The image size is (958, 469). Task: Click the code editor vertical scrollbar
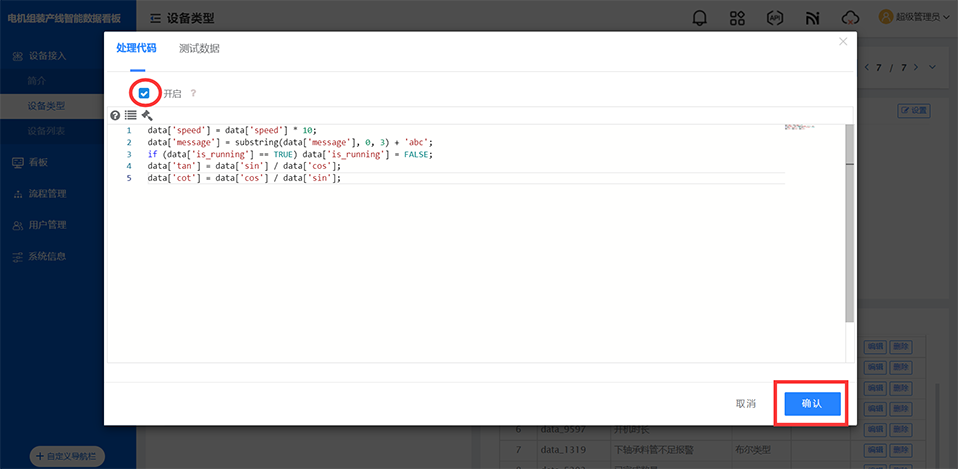pos(849,222)
